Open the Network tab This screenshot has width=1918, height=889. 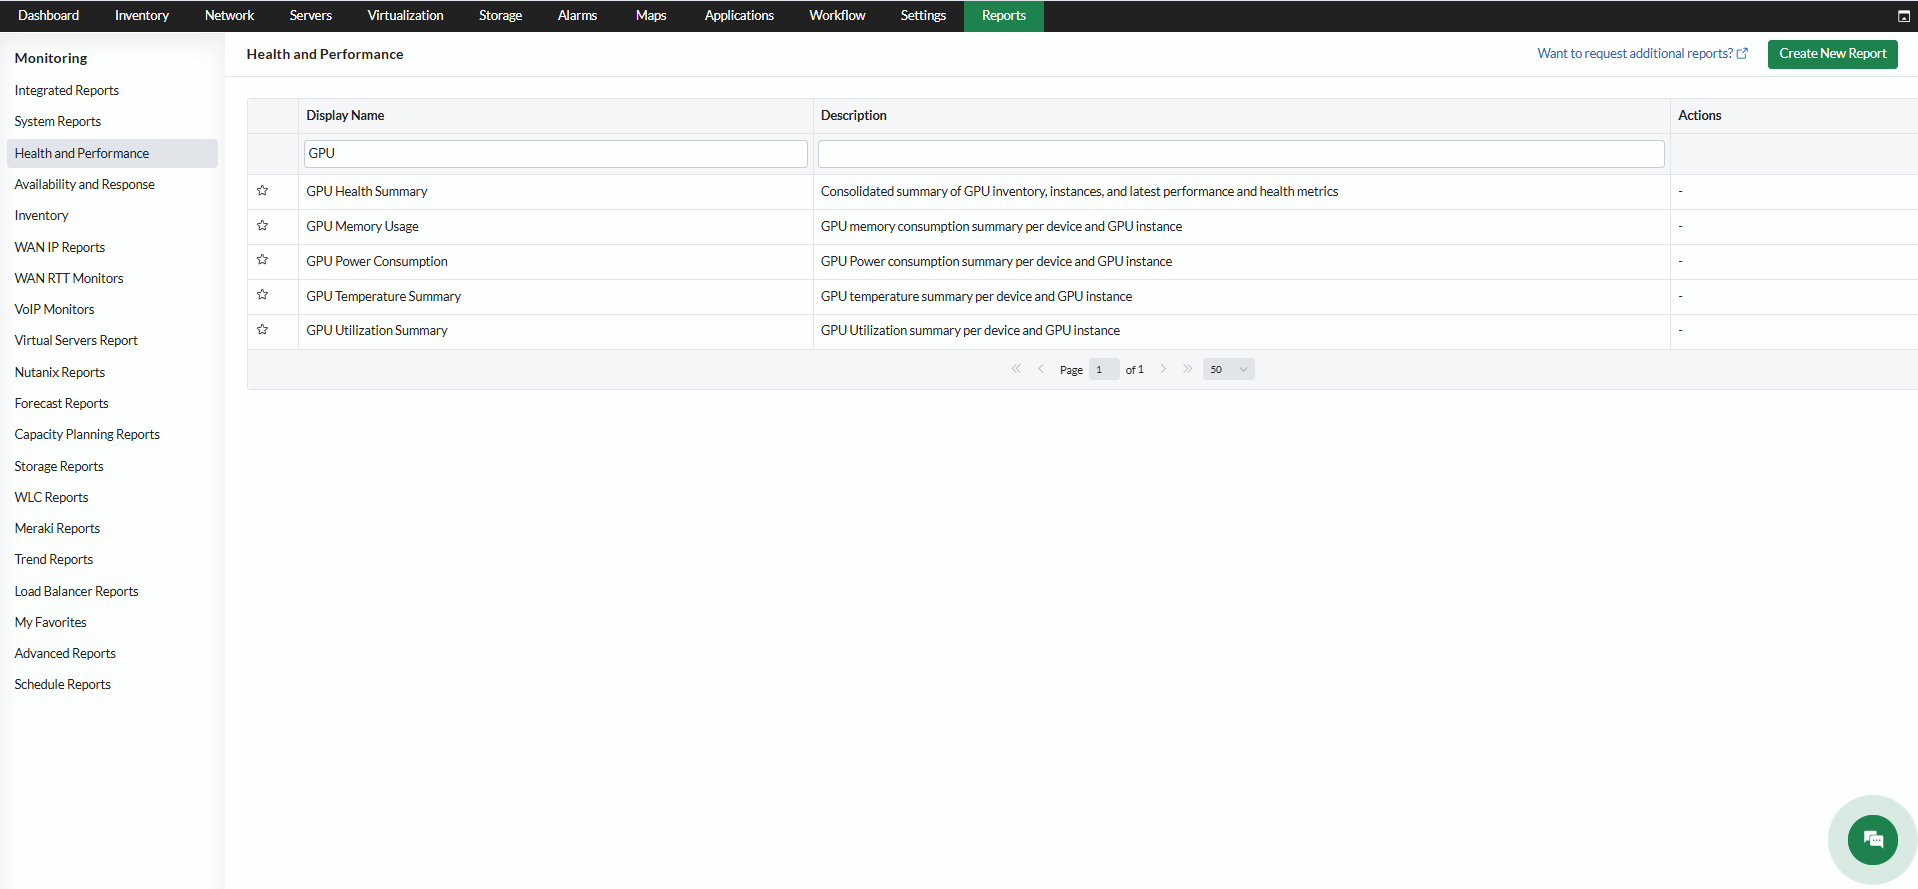229,16
